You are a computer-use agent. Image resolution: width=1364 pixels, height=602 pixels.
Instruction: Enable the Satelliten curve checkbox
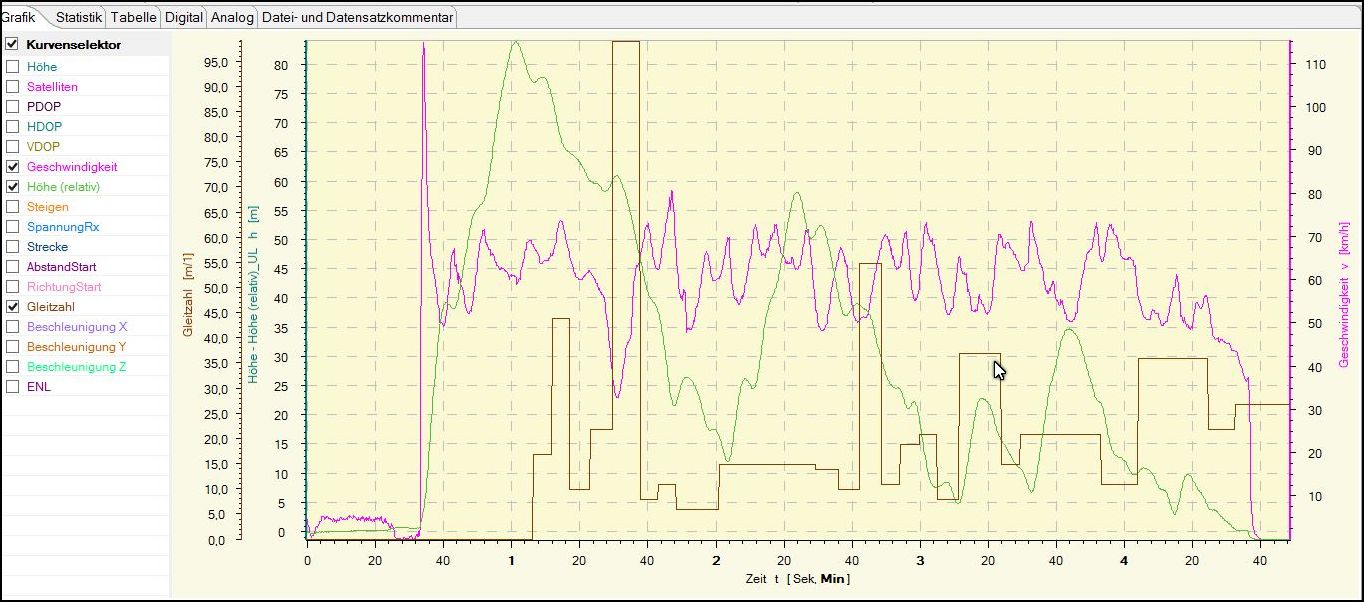click(x=12, y=87)
